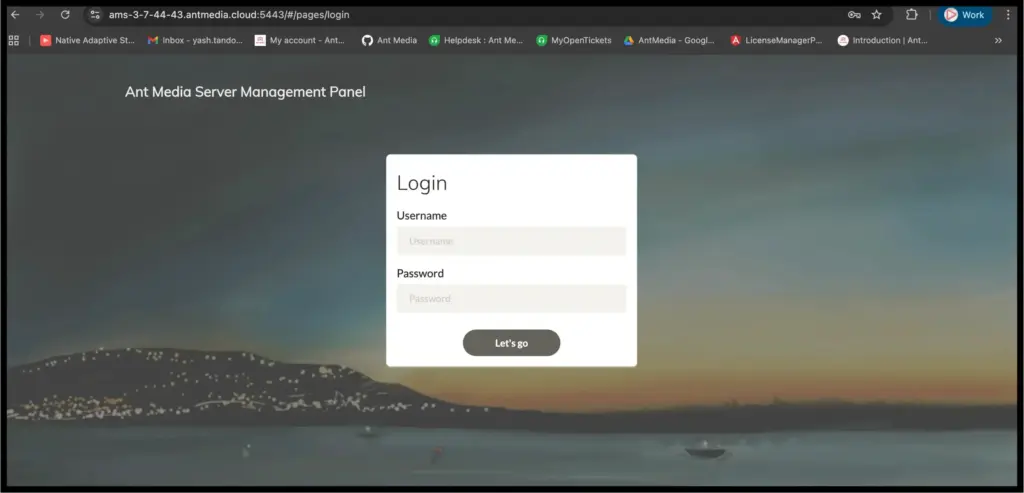Bookmark this page with the star icon
Screen dimensions: 1024x493
(877, 15)
